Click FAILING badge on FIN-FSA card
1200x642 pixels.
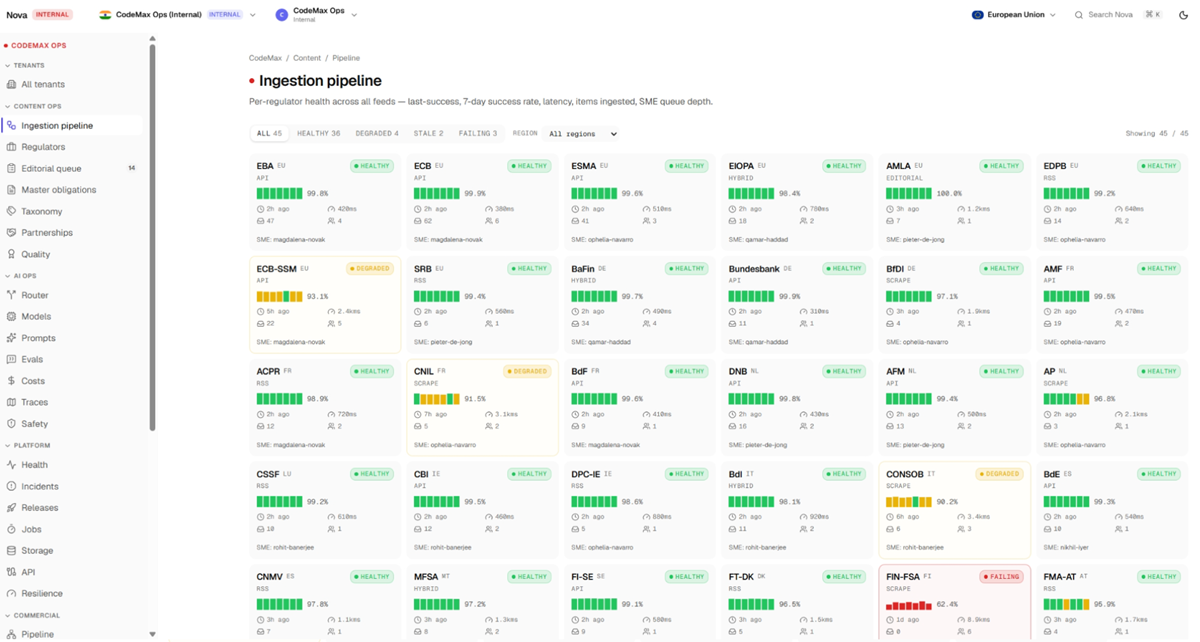1002,577
